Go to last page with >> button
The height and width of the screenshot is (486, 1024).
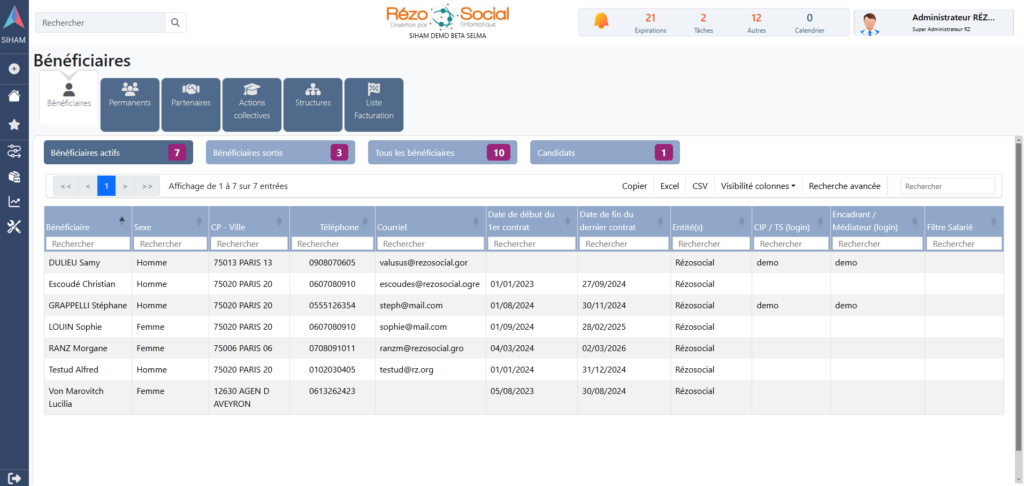point(147,186)
